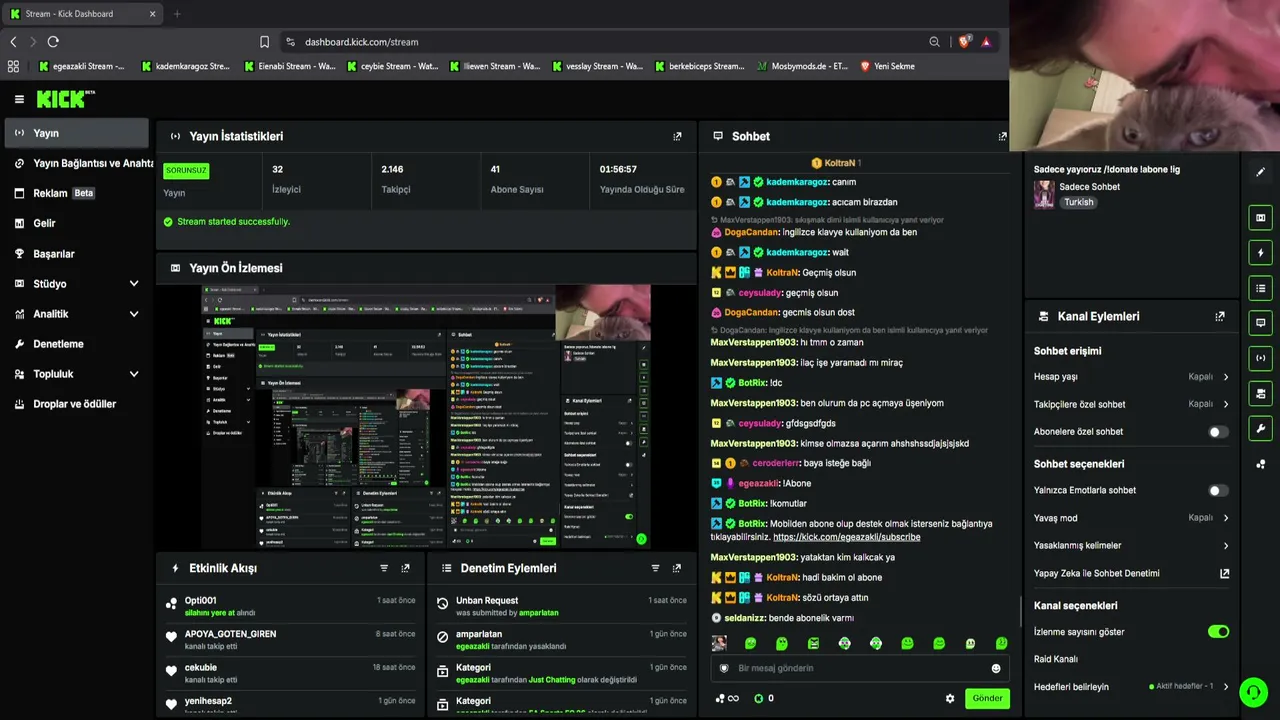Screen dimensions: 1280x720
Task: Pop out the Denetim Eylemleri panel
Action: click(677, 568)
